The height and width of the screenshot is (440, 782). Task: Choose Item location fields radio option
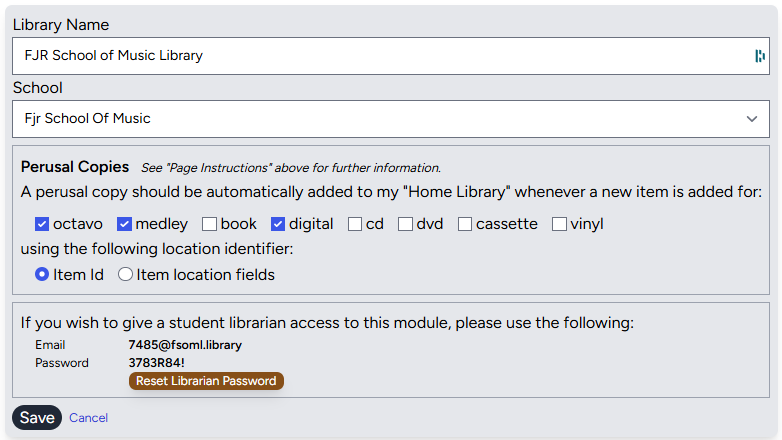coord(125,274)
